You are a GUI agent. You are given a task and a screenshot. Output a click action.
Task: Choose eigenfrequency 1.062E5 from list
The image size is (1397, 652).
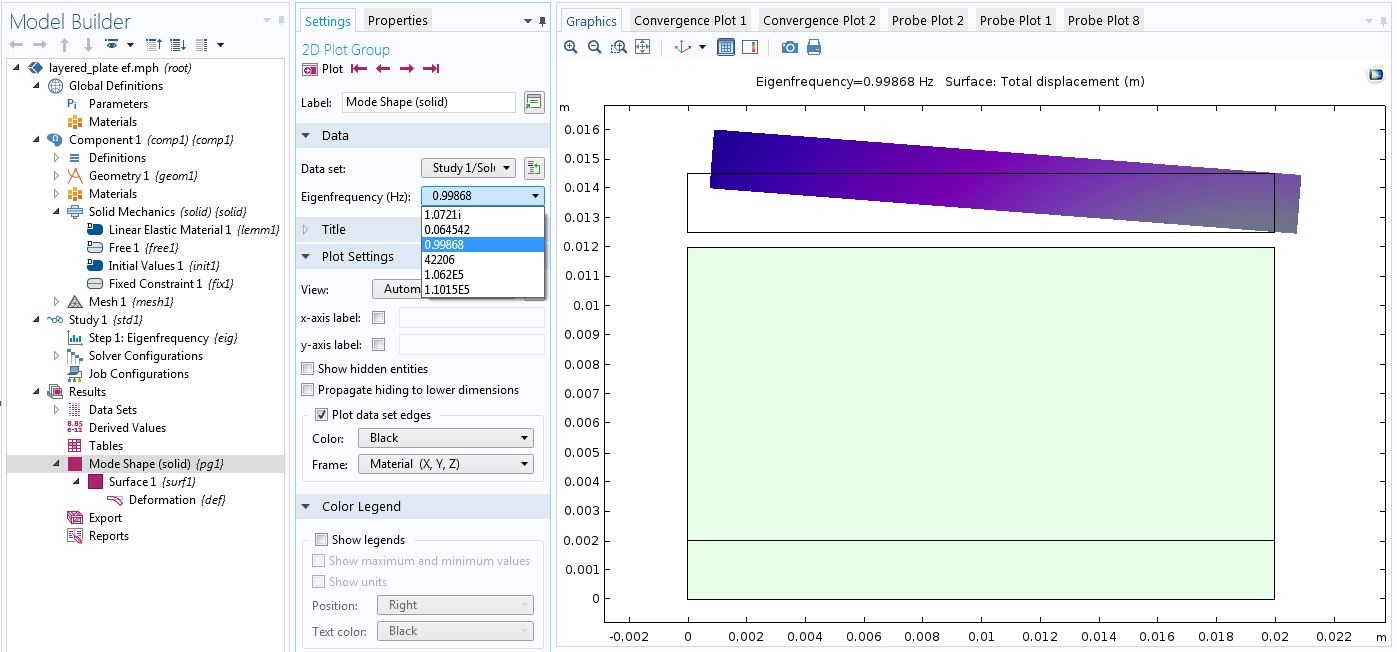point(483,274)
